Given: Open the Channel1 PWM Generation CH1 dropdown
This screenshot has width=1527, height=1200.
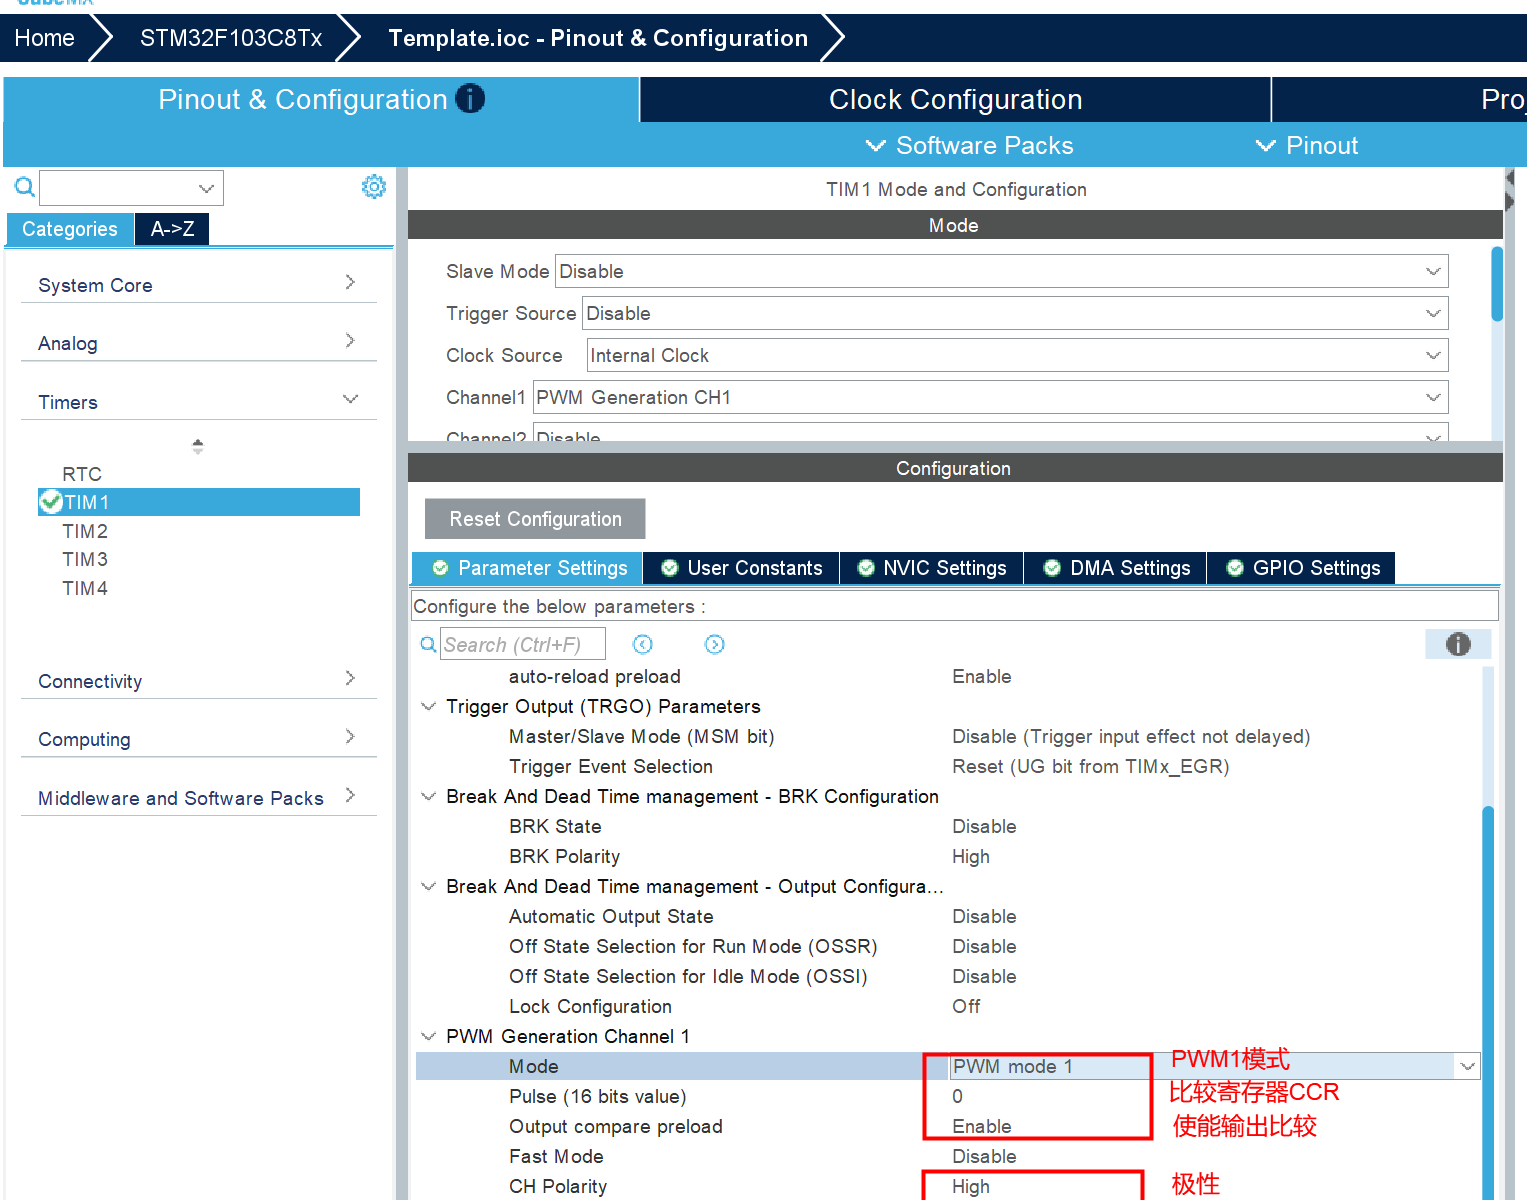Looking at the screenshot, I should [x=990, y=397].
